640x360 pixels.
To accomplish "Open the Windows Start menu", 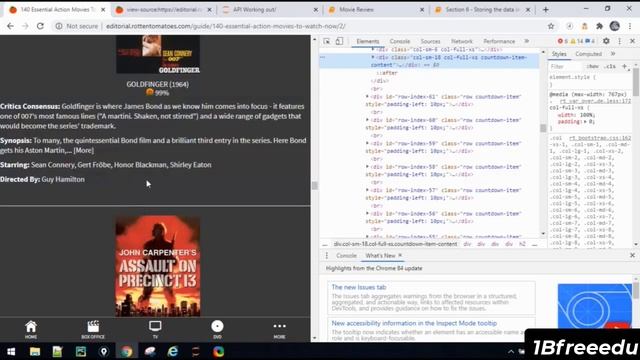I will (11, 351).
